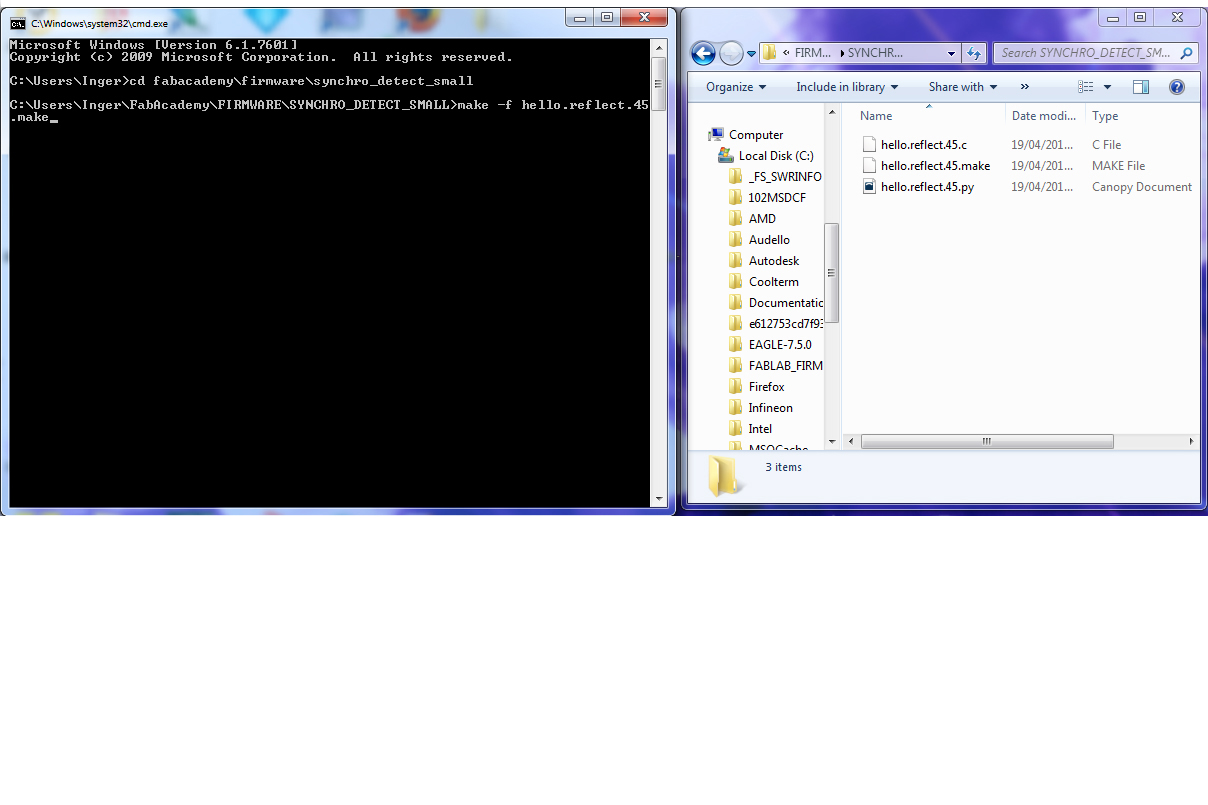Image resolution: width=1208 pixels, height=805 pixels.
Task: Open the view options dropdown arrow
Action: tap(1107, 87)
